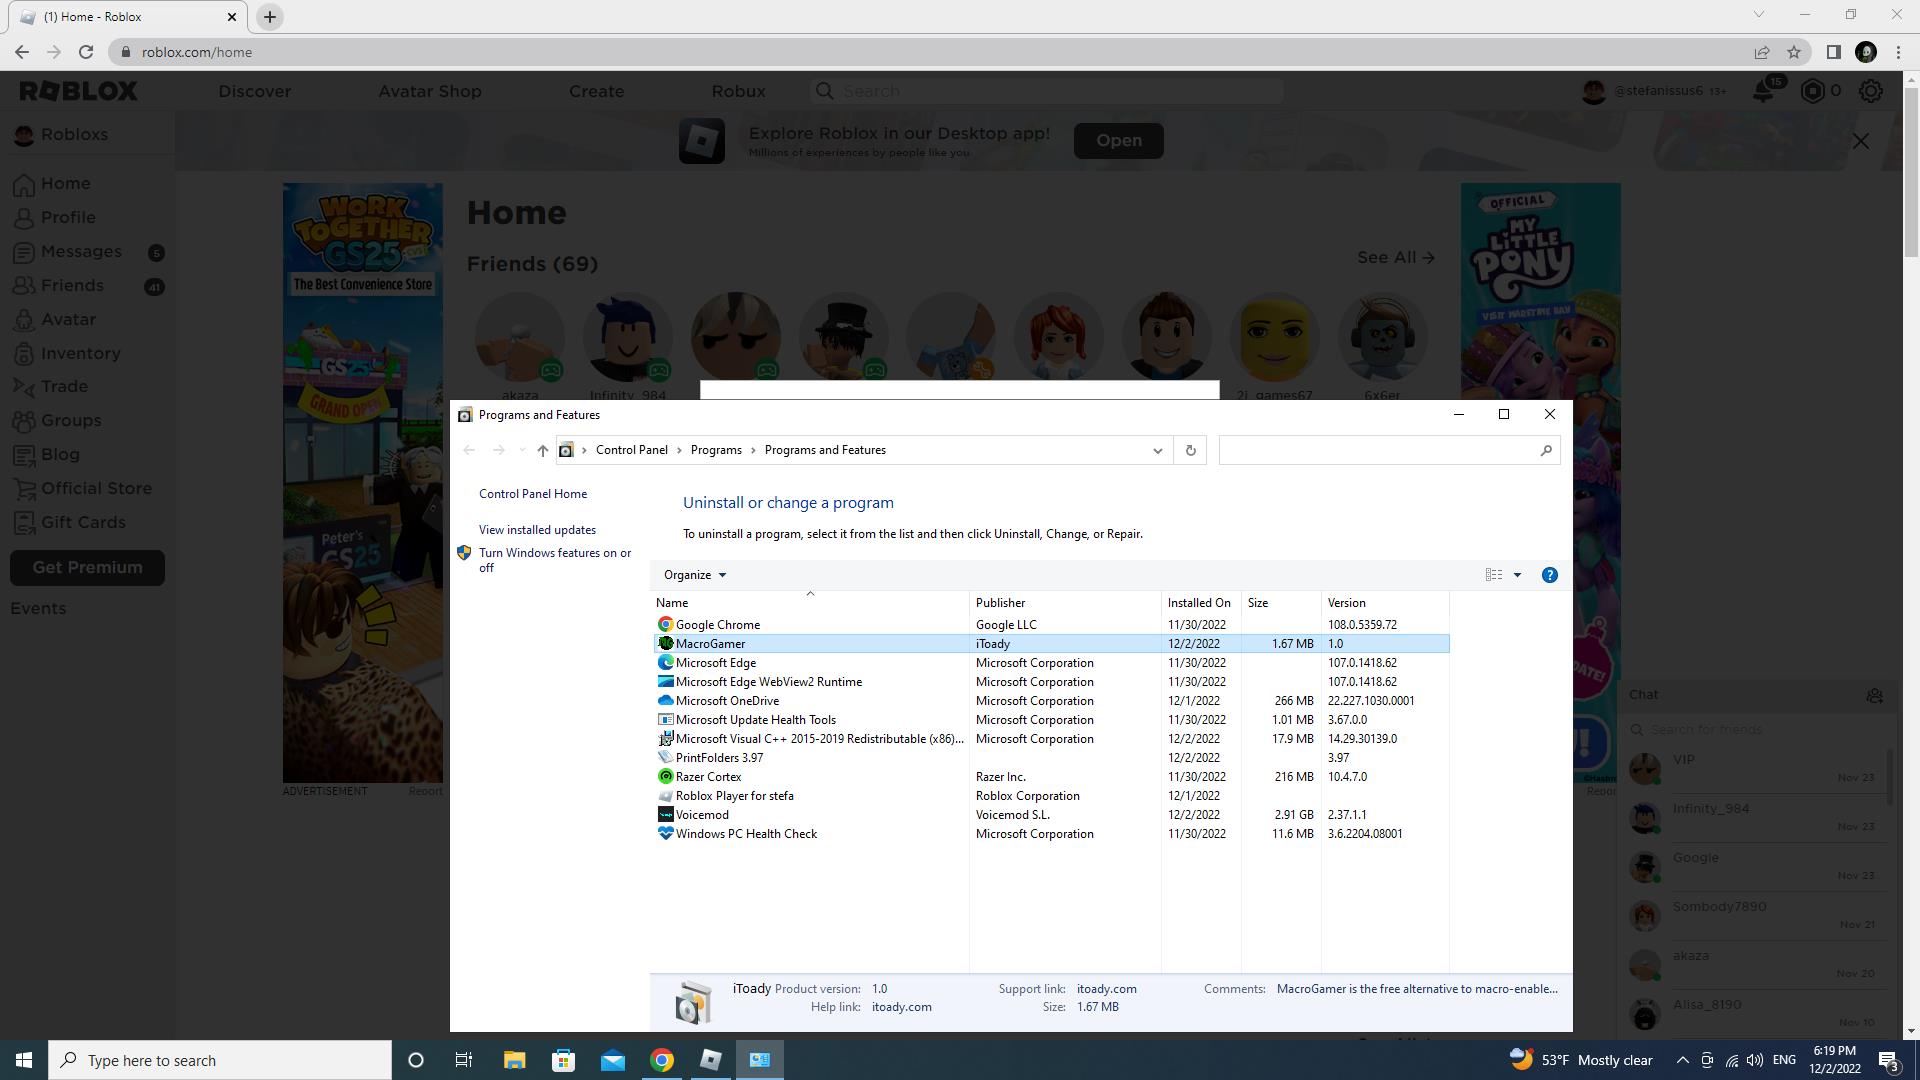Expand the Organize dropdown menu
1920x1080 pixels.
(x=695, y=575)
